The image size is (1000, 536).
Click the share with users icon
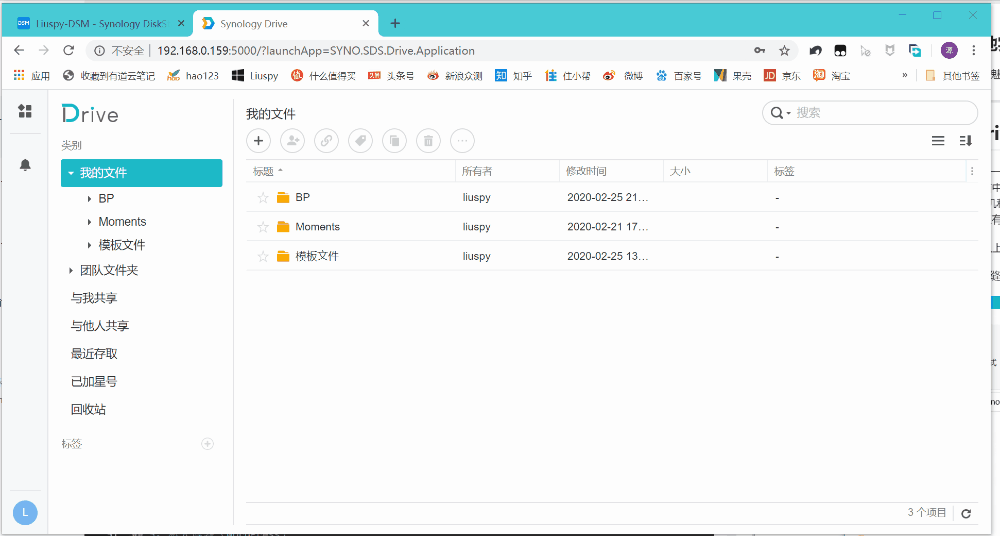tap(292, 141)
